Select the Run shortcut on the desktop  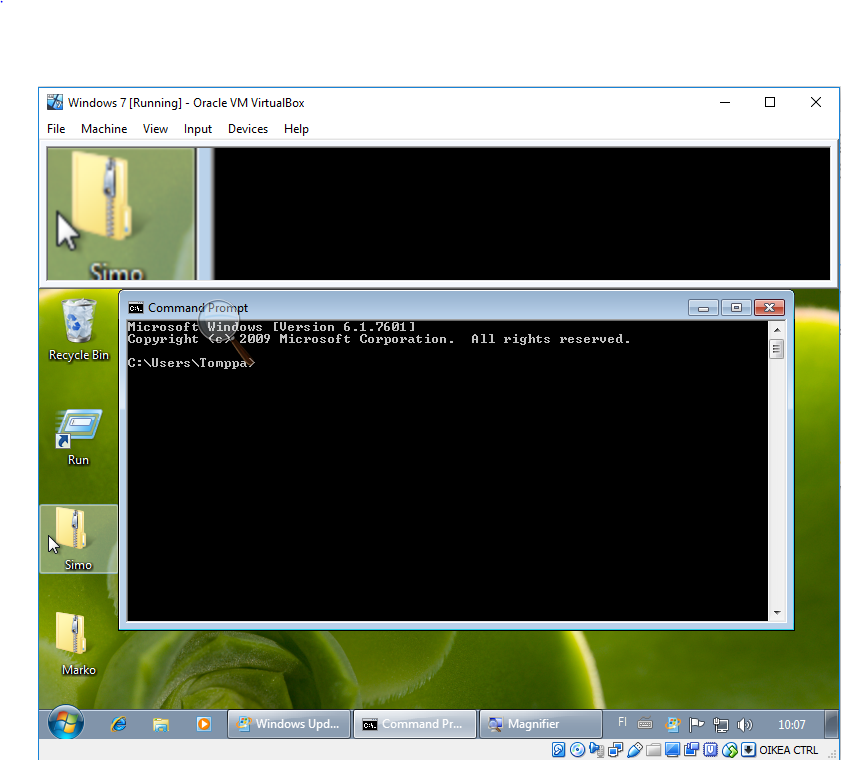click(x=78, y=437)
